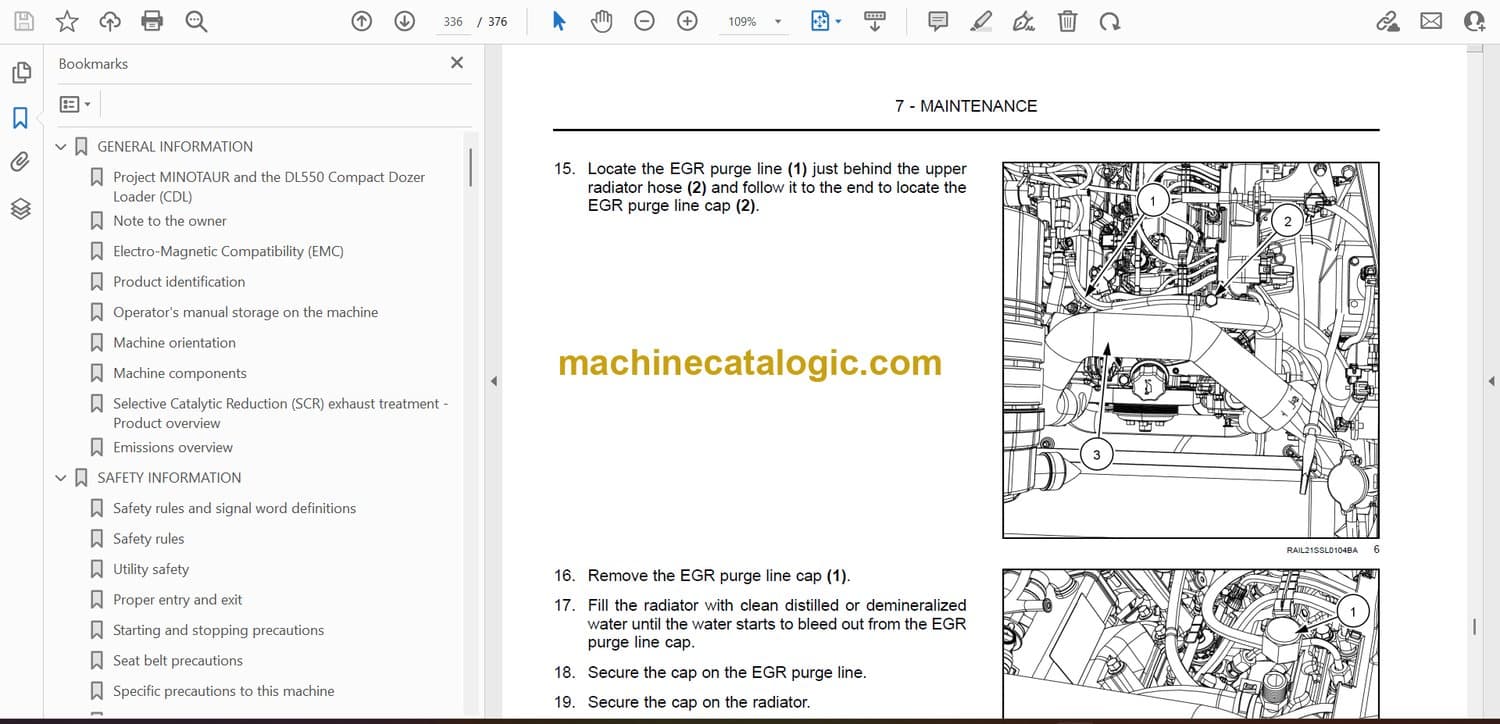Toggle the page thumbnails panel
Screen dimensions: 1500x724
[20, 73]
